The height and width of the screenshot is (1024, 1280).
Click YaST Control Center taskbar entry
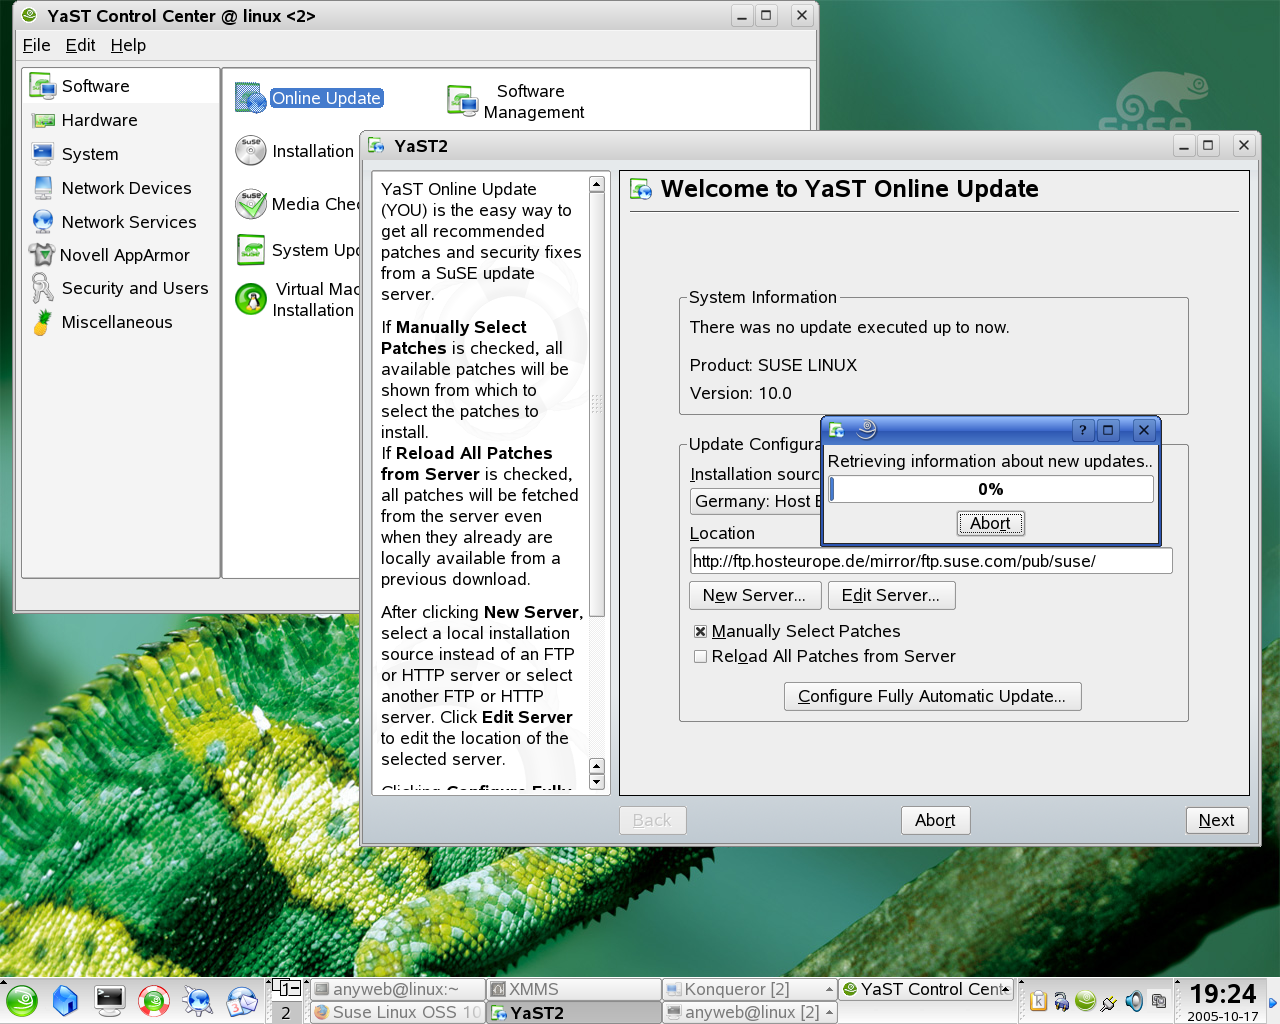tap(927, 989)
